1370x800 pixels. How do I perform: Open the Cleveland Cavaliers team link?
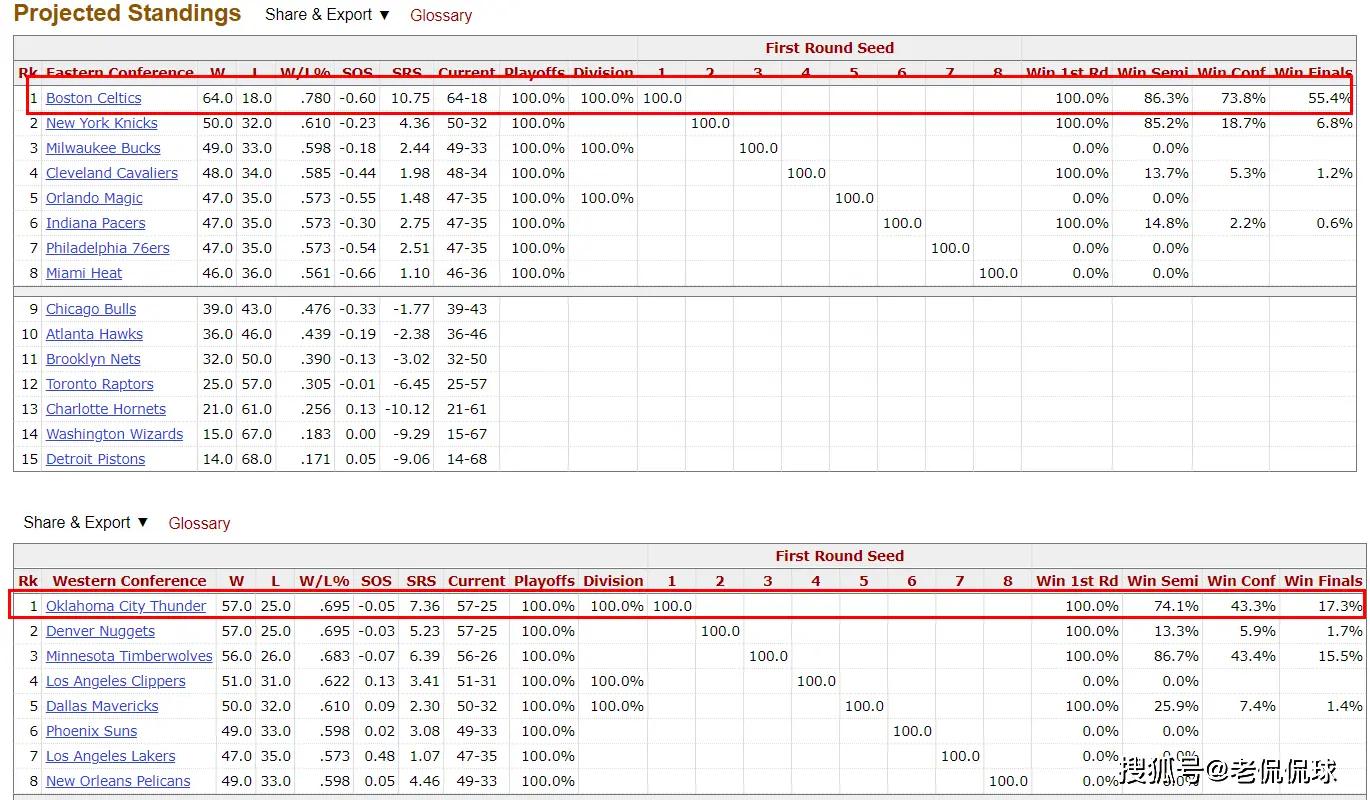(x=112, y=173)
